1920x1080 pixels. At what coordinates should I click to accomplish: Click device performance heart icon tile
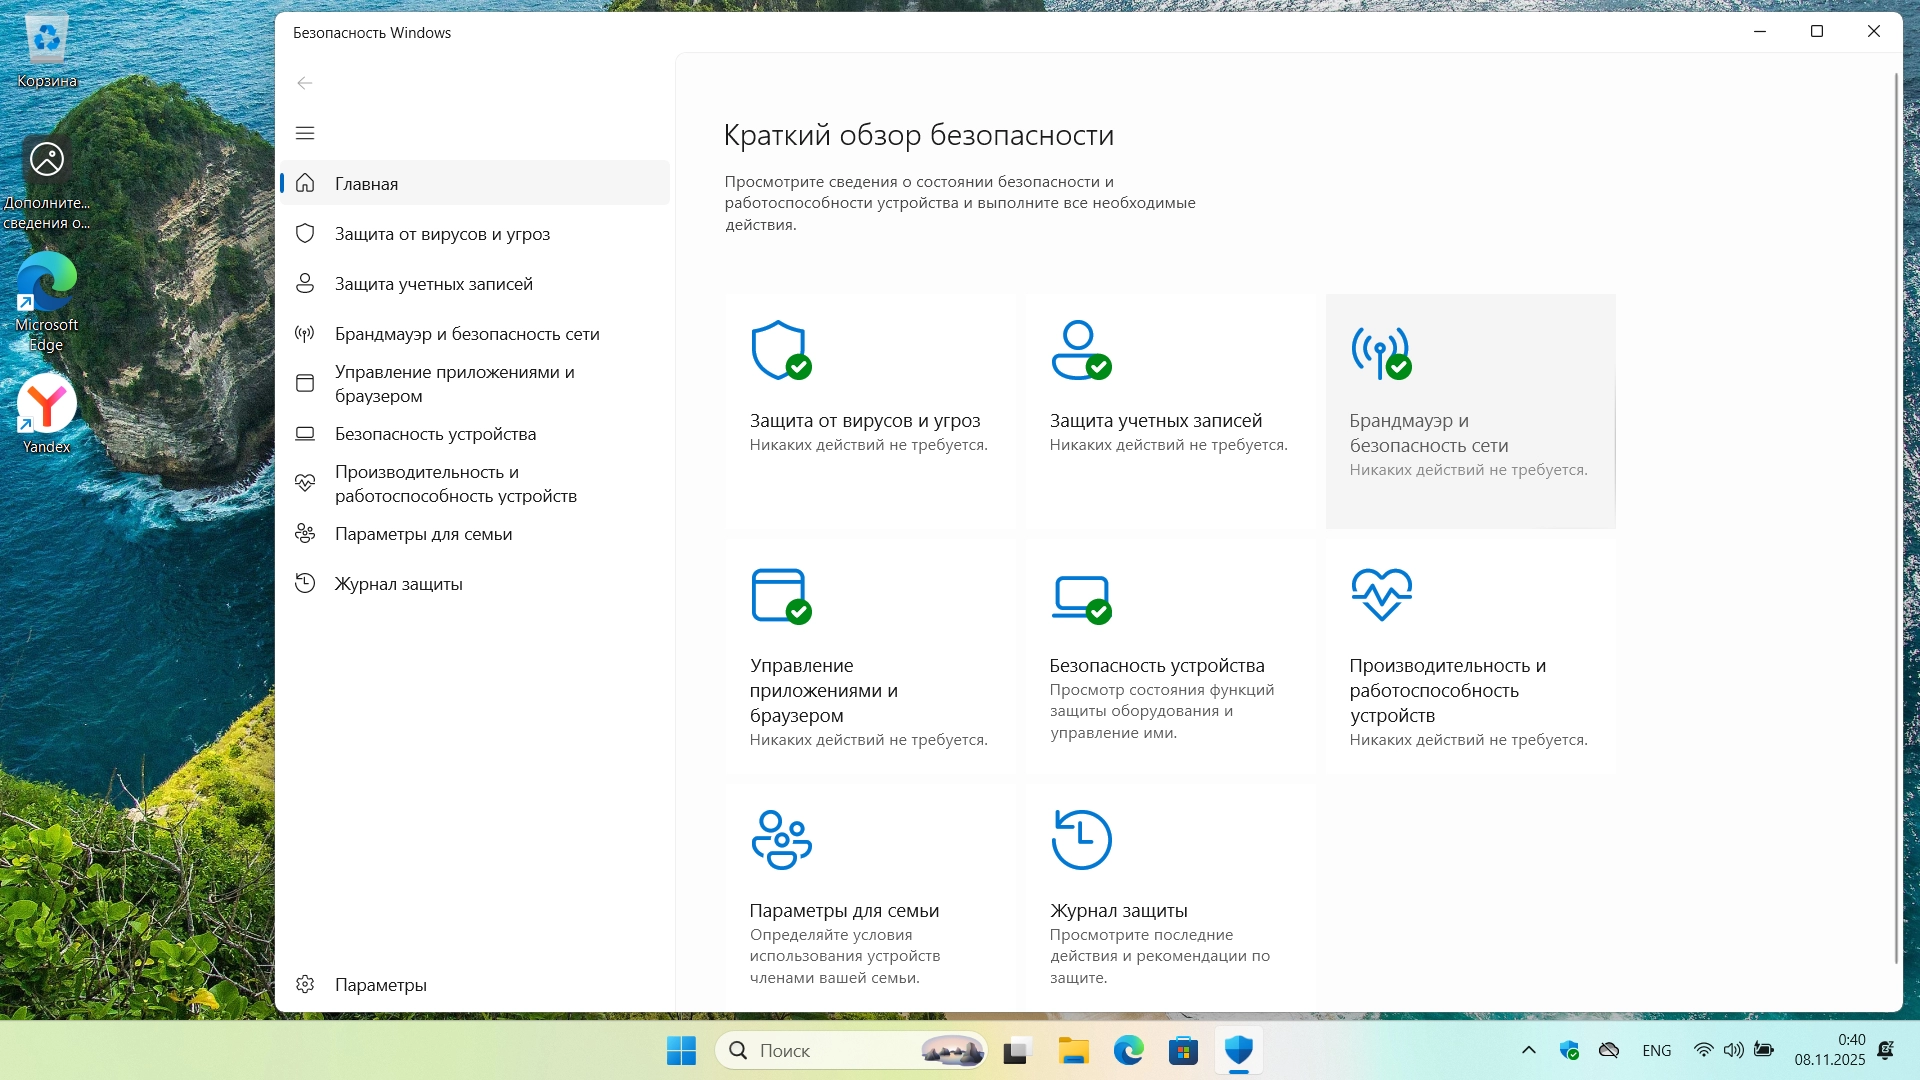[x=1381, y=595]
